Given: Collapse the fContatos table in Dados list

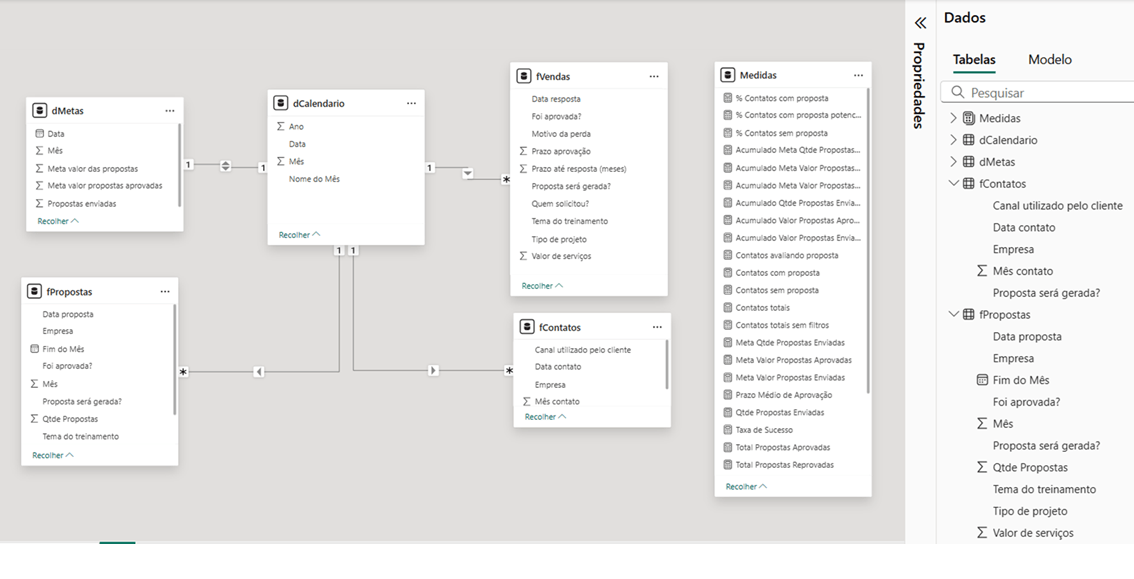Looking at the screenshot, I should click(x=953, y=184).
